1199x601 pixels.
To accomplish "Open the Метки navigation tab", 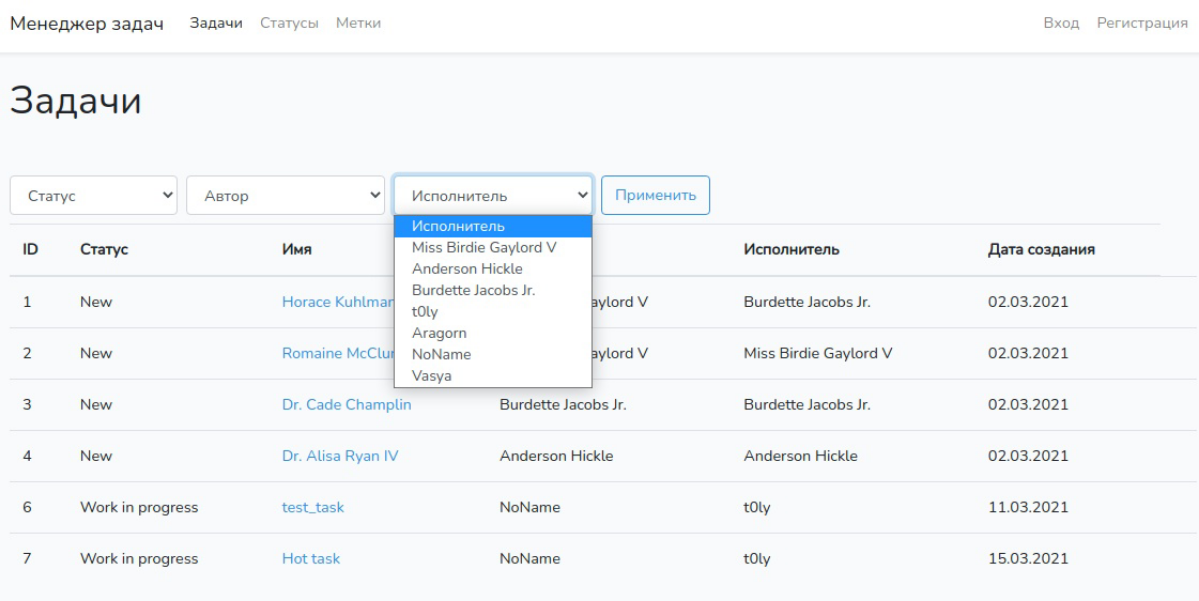I will click(358, 23).
